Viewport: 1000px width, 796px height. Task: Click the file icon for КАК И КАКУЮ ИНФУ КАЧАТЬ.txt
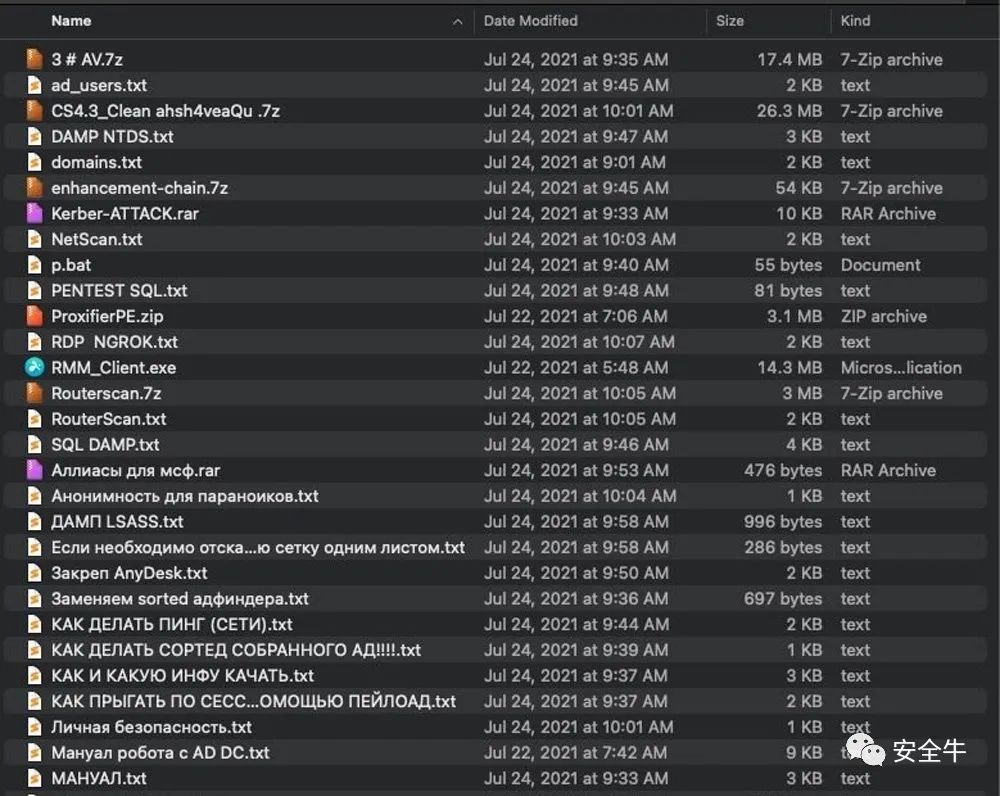coord(34,675)
